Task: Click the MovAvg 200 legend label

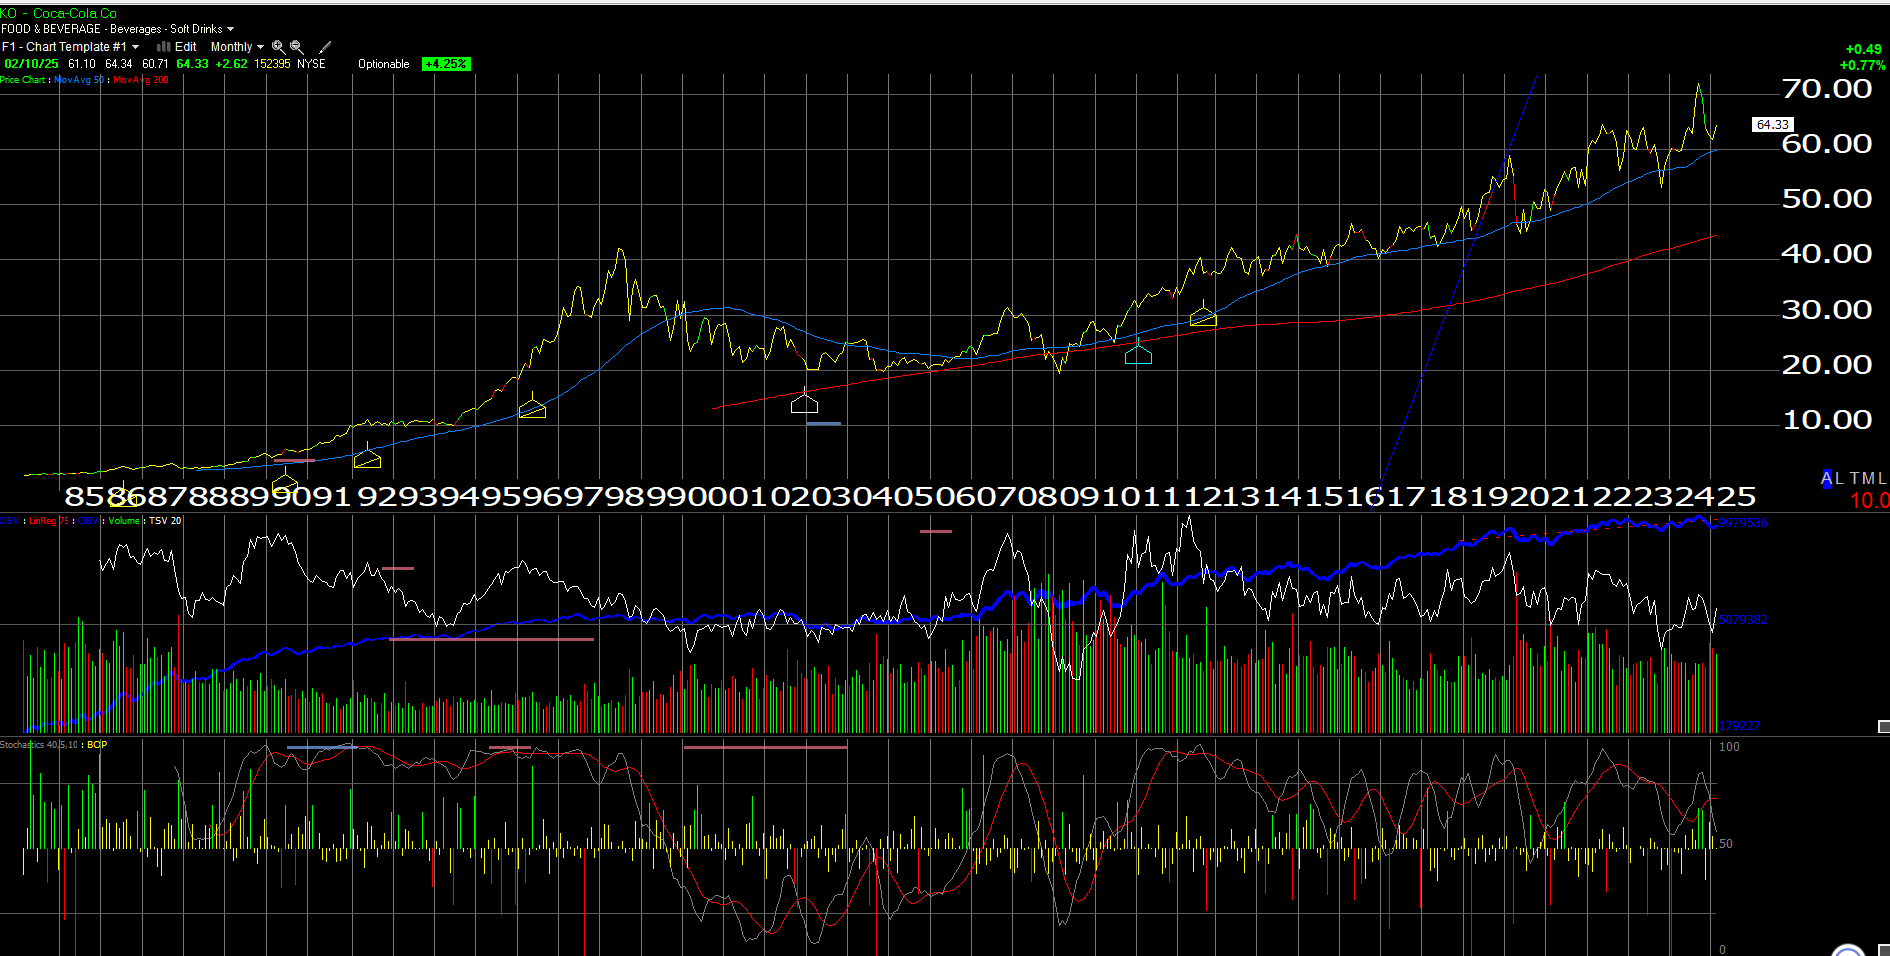Action: [x=141, y=80]
